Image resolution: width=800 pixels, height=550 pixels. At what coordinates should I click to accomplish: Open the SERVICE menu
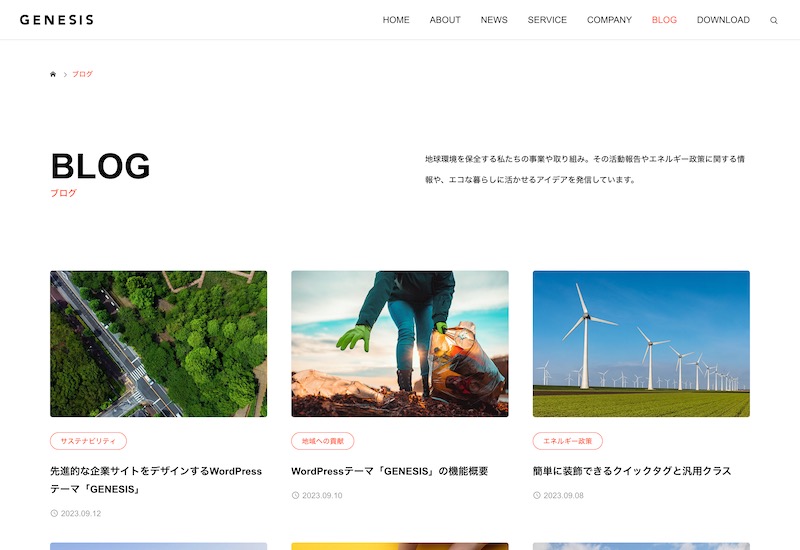tap(547, 20)
